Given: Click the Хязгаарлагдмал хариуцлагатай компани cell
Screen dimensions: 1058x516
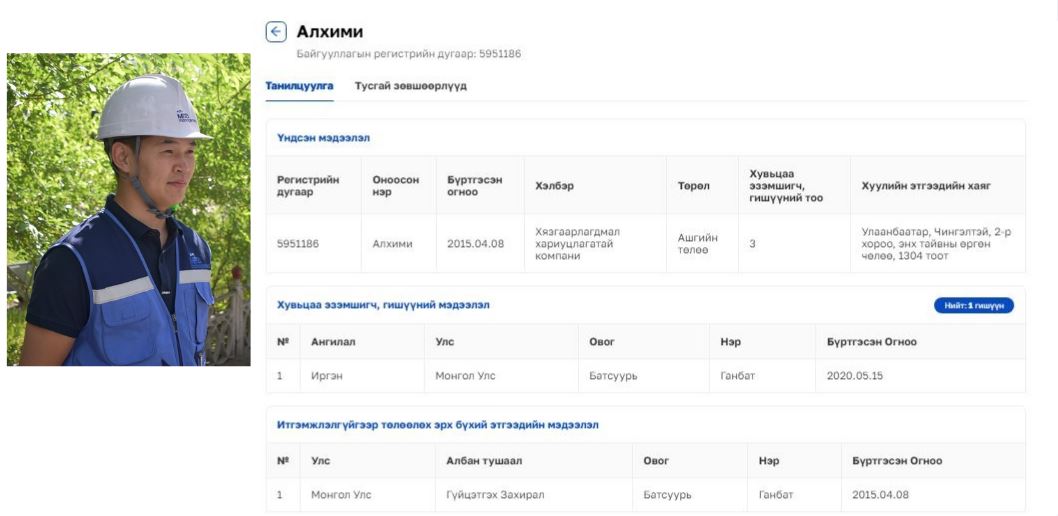Looking at the screenshot, I should (577, 244).
